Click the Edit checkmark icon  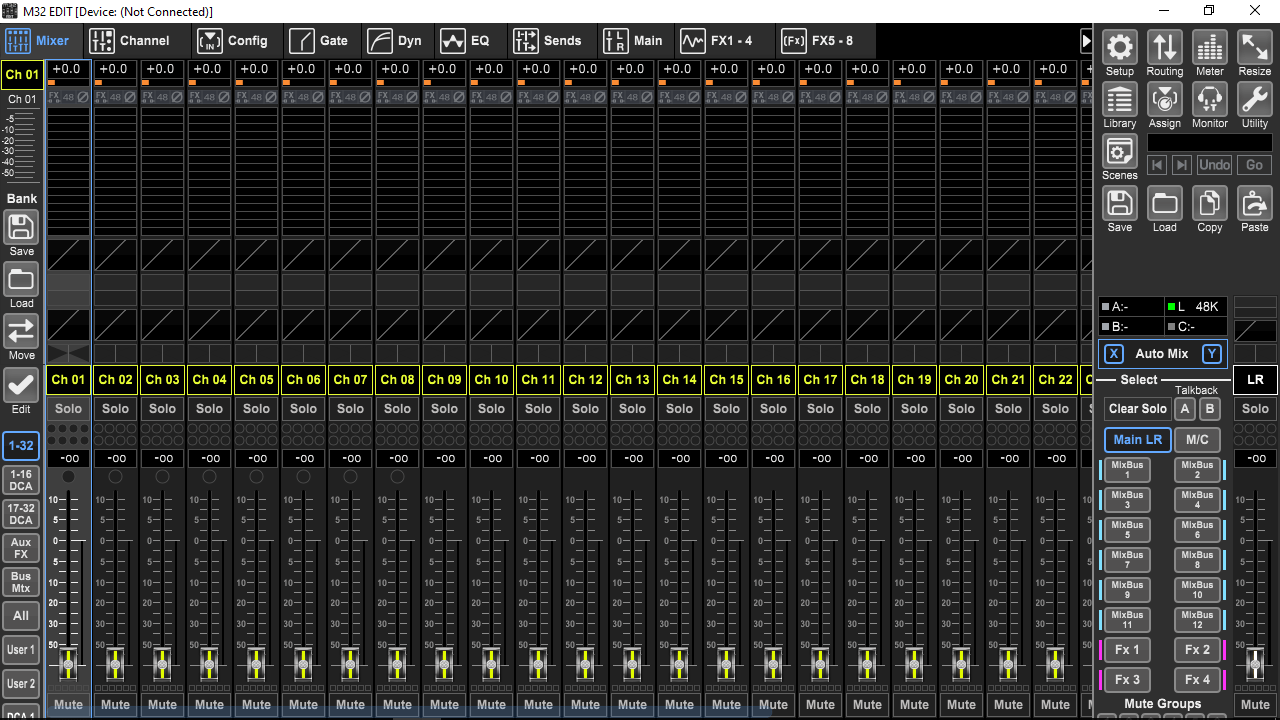click(21, 384)
